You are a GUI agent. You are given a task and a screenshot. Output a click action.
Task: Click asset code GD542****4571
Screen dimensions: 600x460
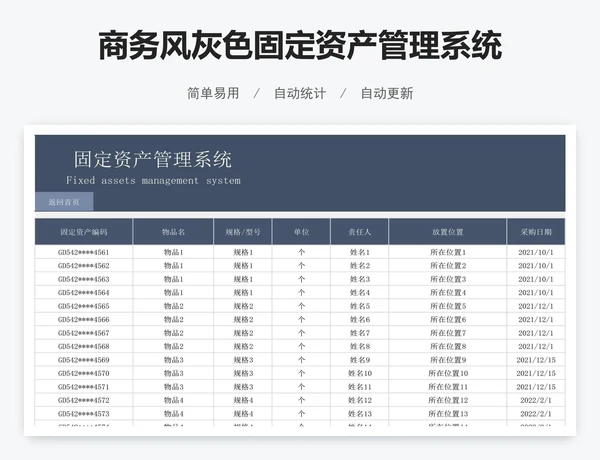(84, 387)
